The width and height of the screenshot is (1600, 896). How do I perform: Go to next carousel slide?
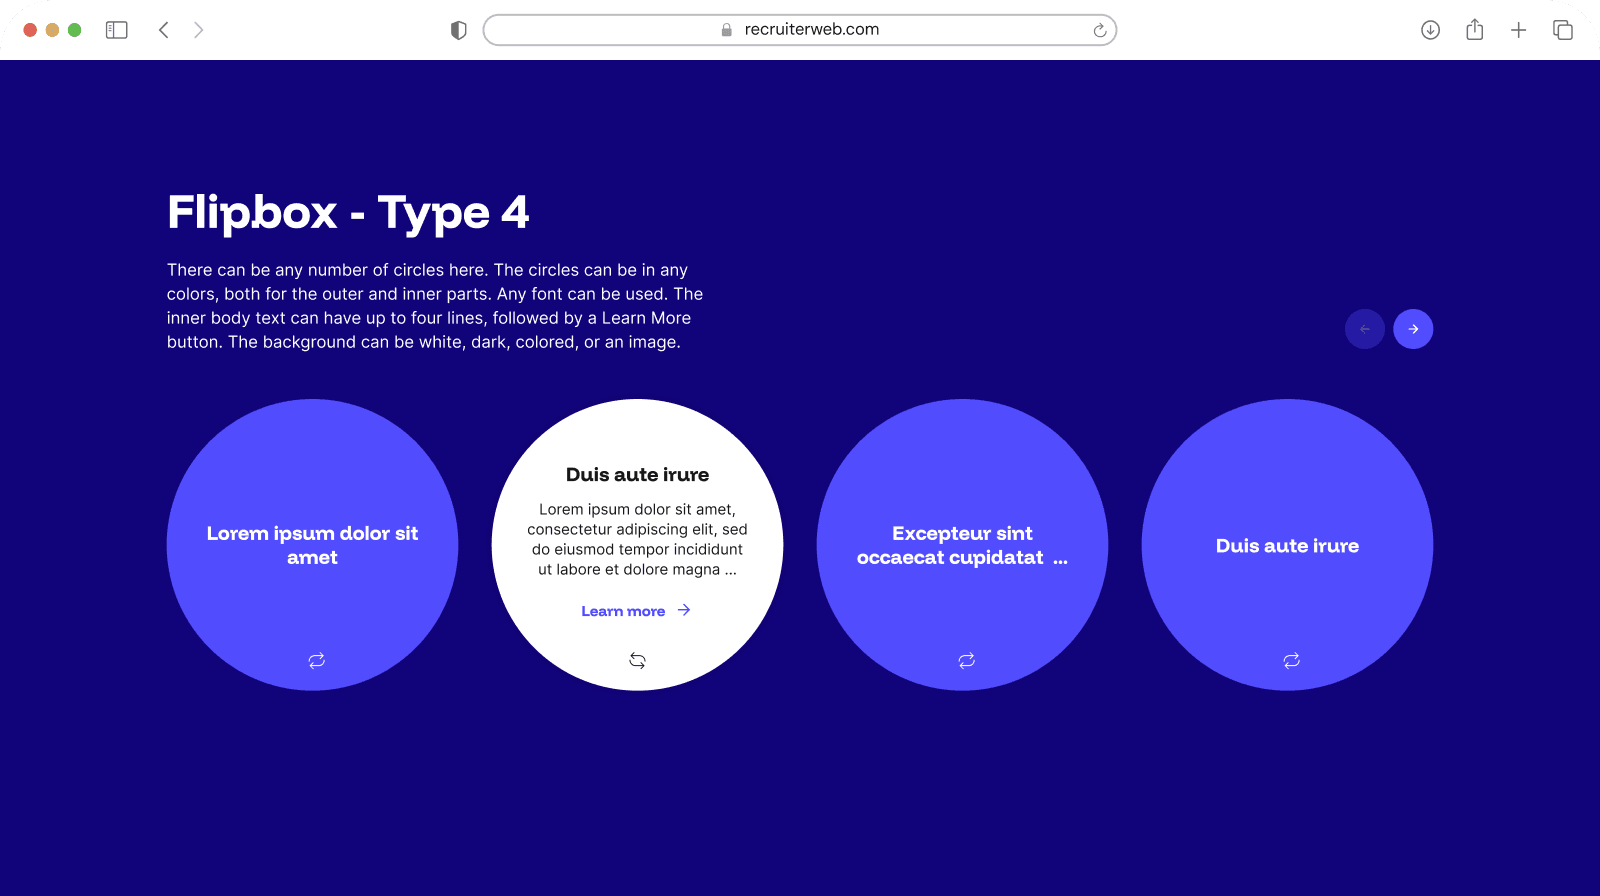pyautogui.click(x=1413, y=329)
